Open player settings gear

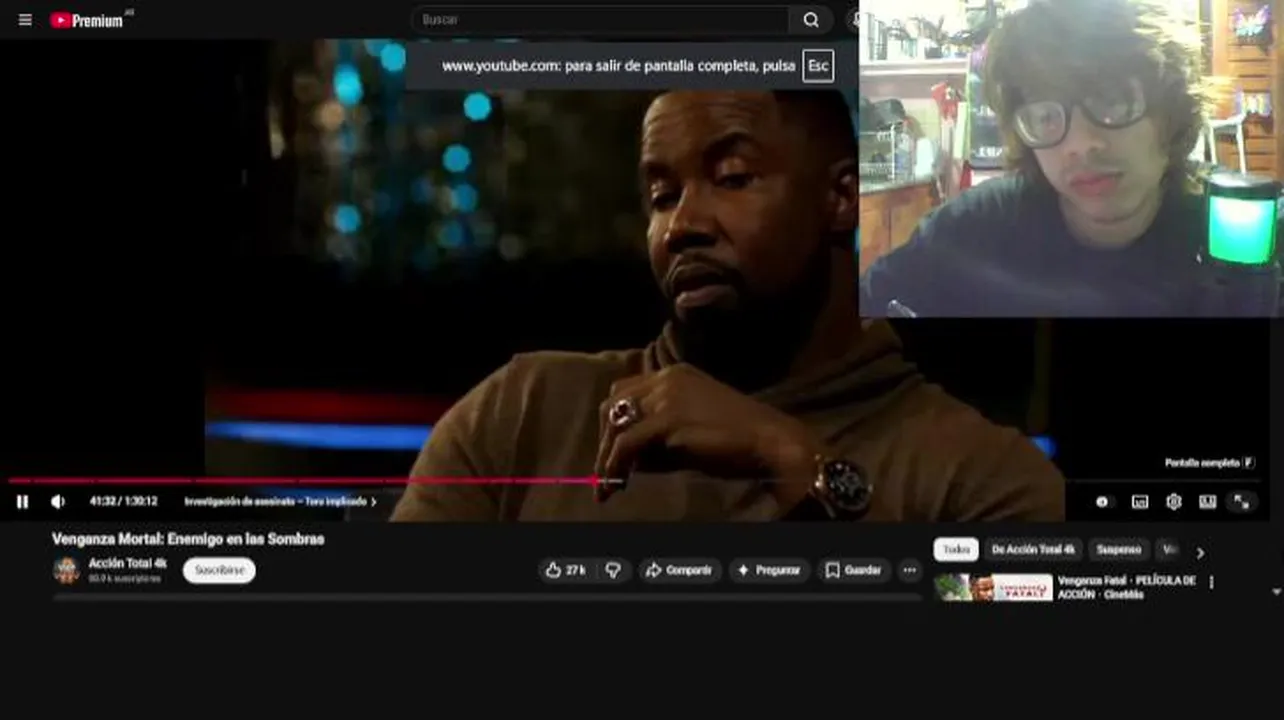click(x=1174, y=502)
